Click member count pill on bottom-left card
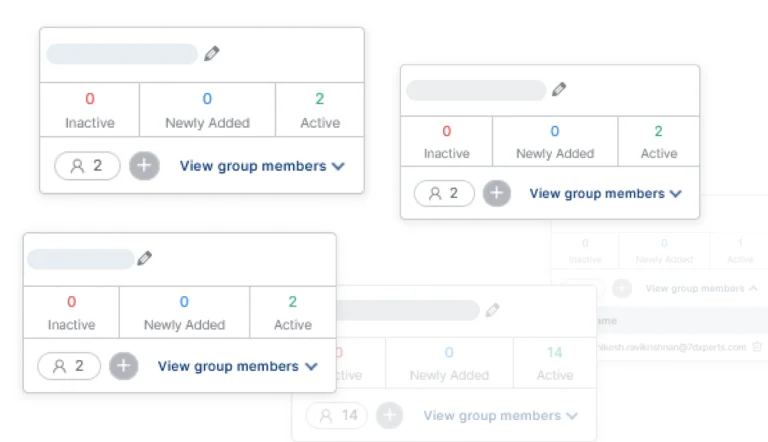Screen dimensions: 768x442 (x=69, y=366)
